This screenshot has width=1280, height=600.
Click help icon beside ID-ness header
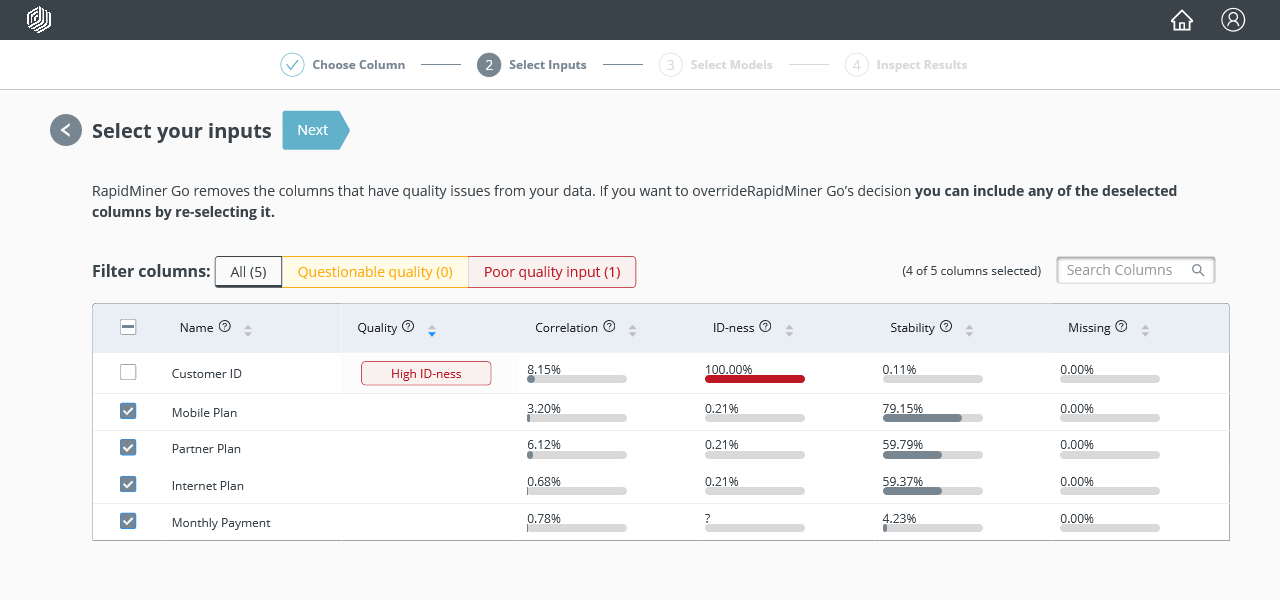point(765,327)
